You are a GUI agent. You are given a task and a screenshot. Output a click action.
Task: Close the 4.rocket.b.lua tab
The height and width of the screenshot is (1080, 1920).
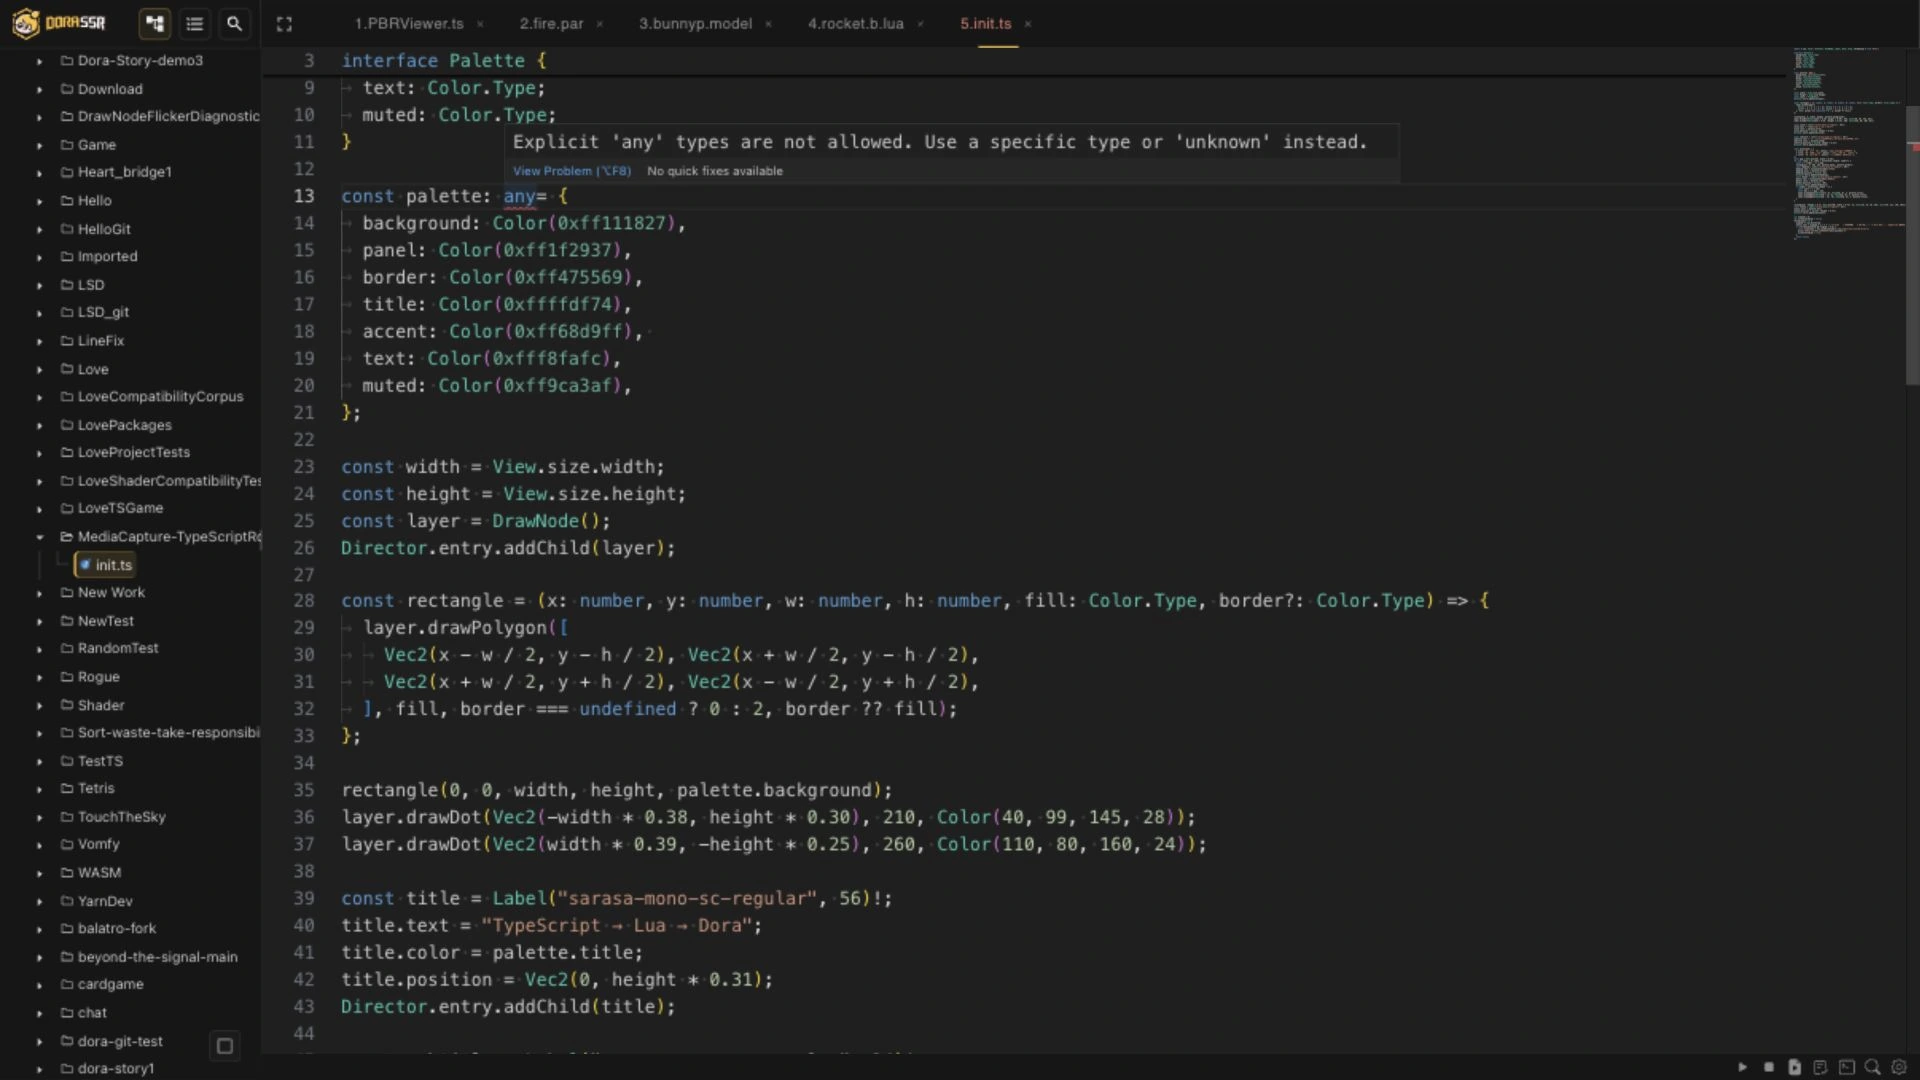(x=920, y=24)
